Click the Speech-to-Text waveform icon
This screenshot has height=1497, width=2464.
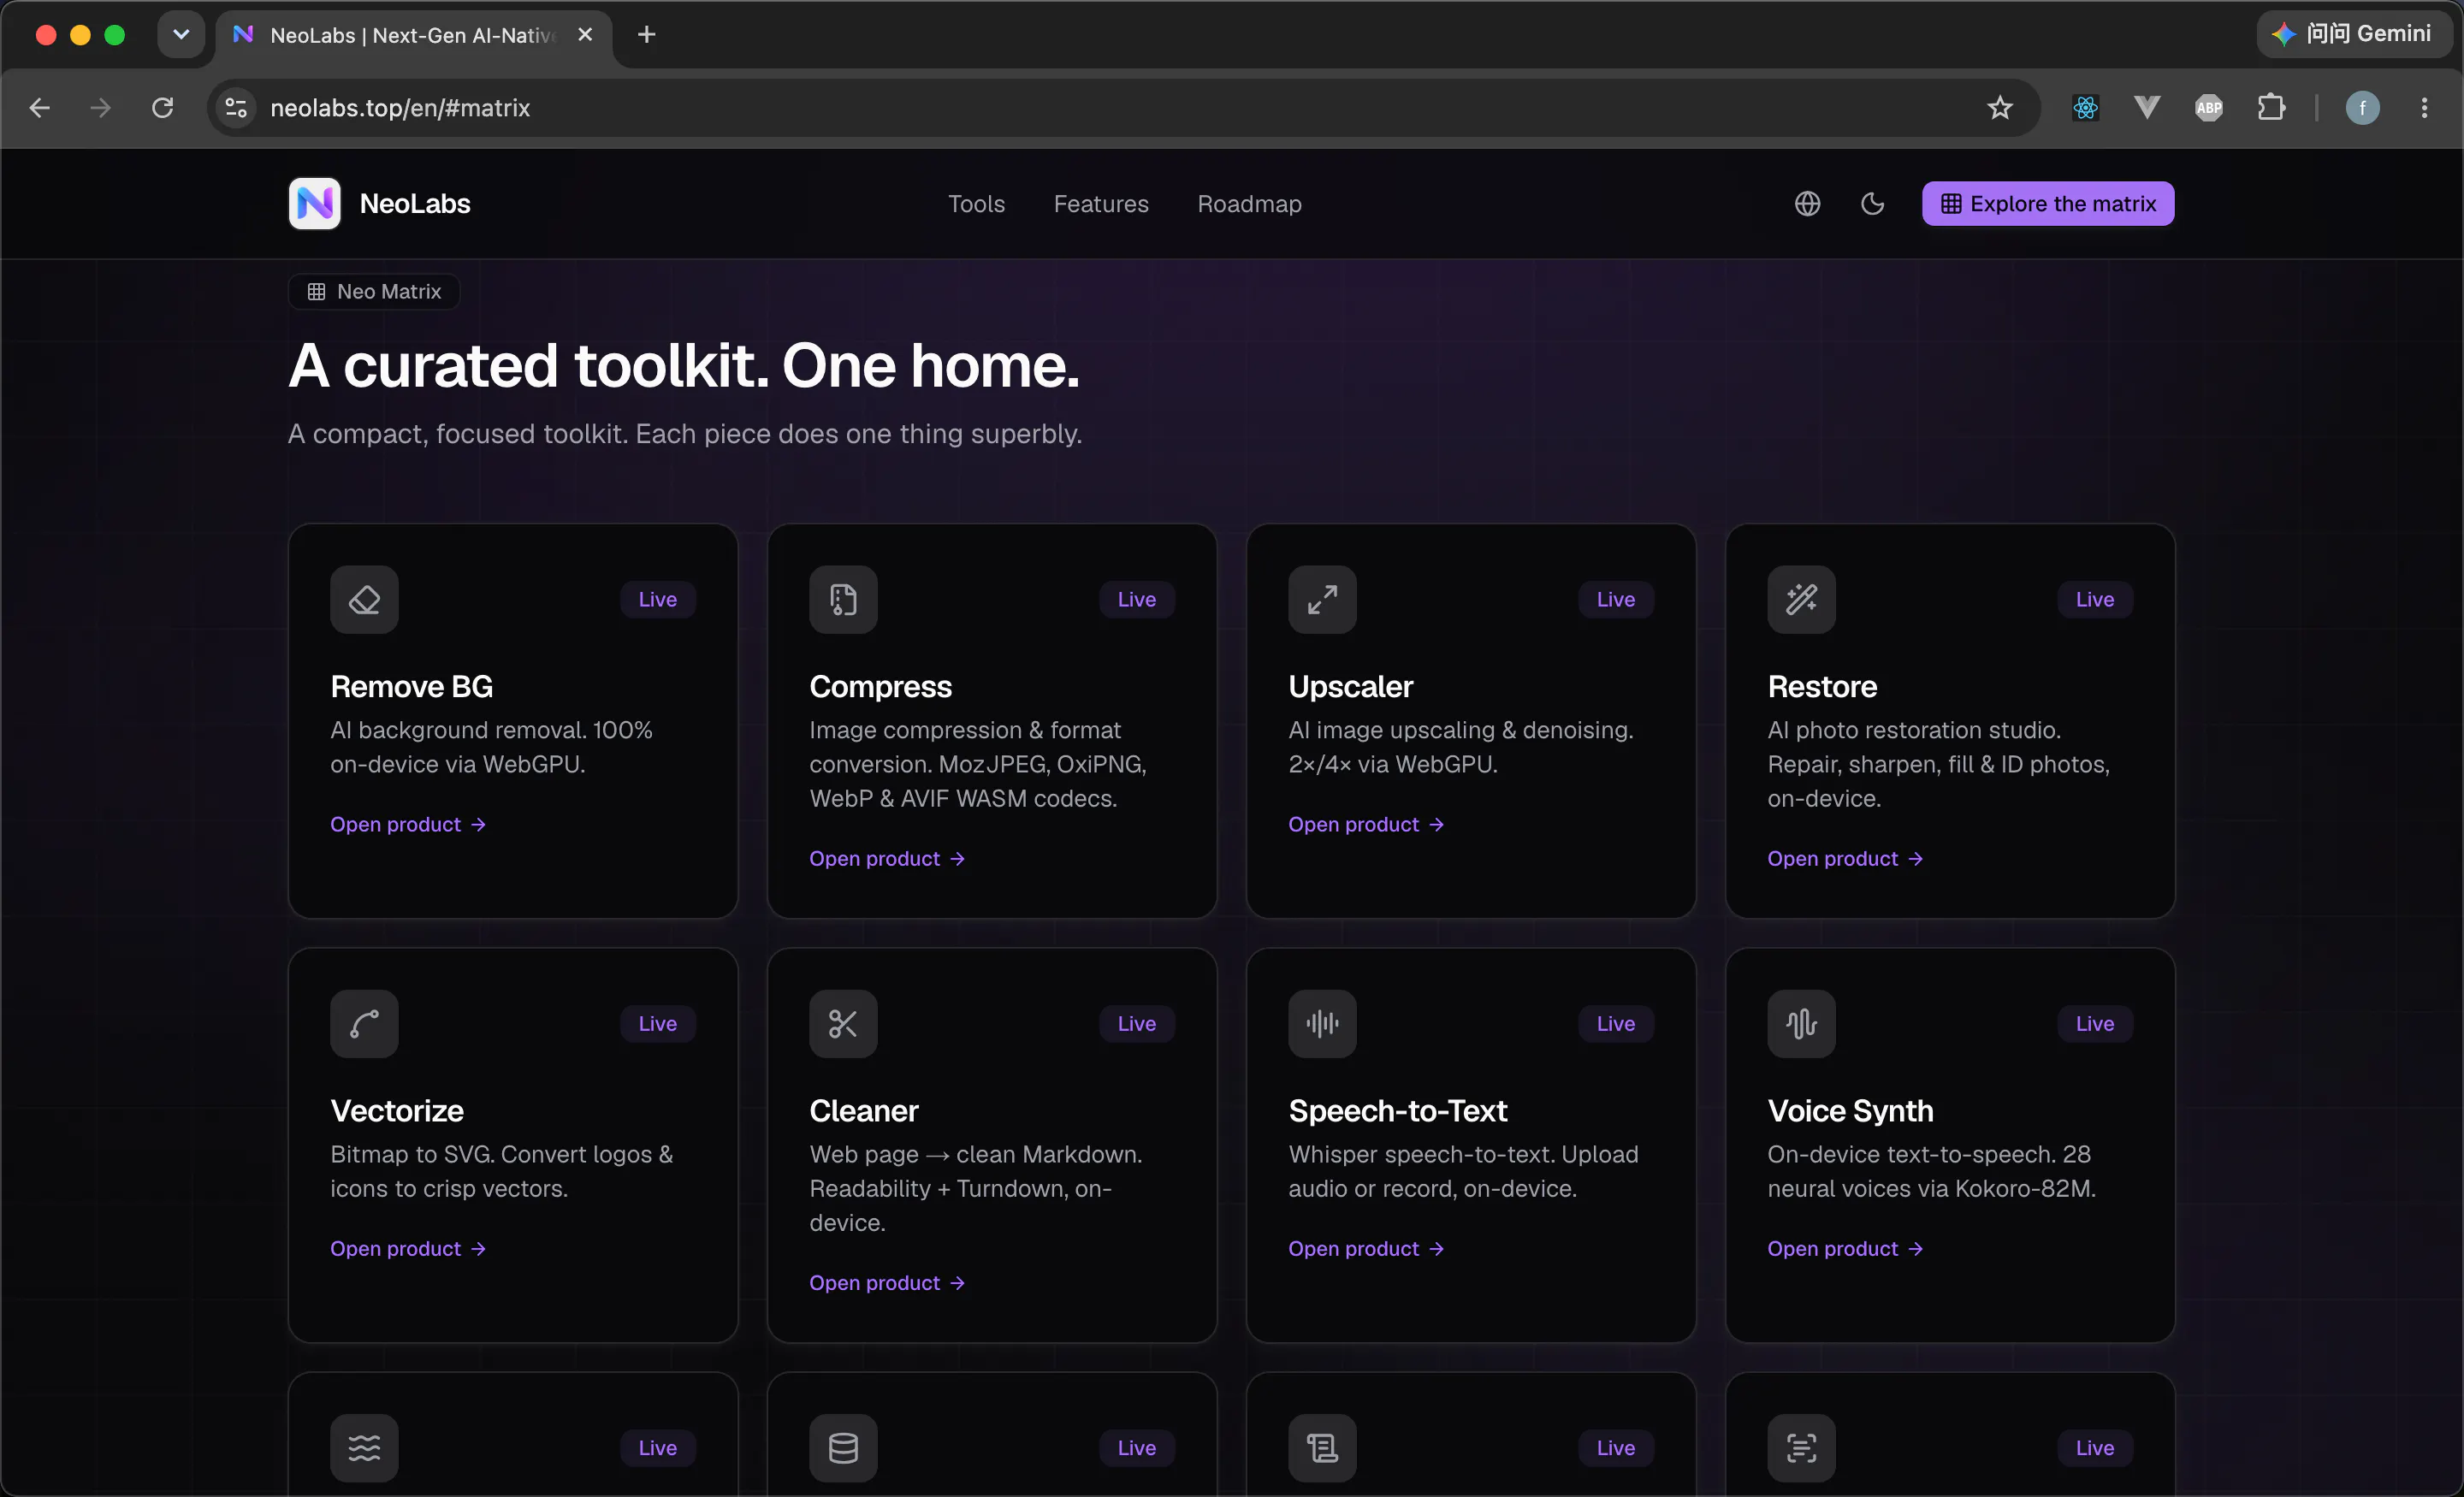point(1322,1024)
